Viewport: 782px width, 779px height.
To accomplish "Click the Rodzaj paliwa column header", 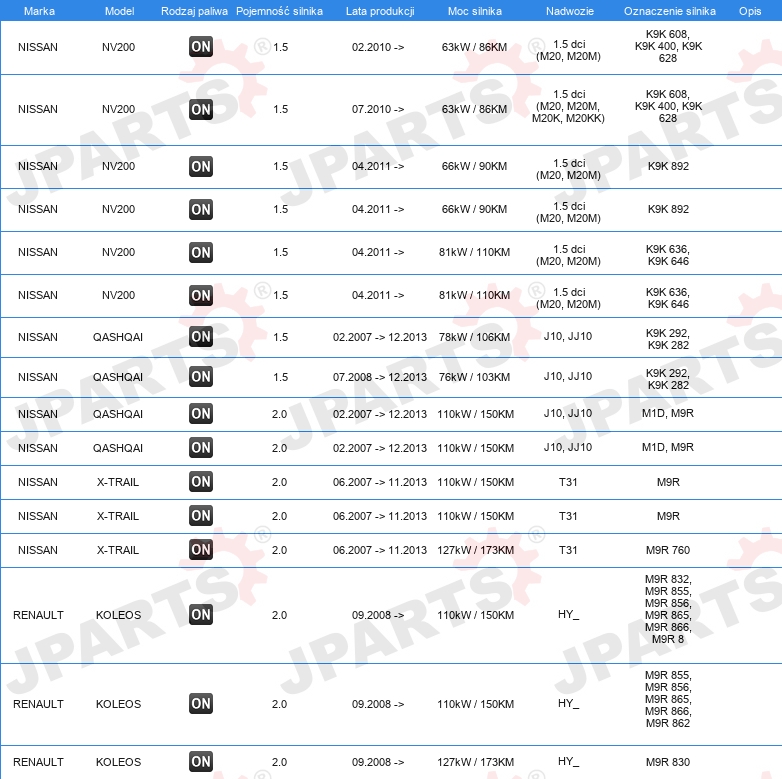I will point(194,11).
